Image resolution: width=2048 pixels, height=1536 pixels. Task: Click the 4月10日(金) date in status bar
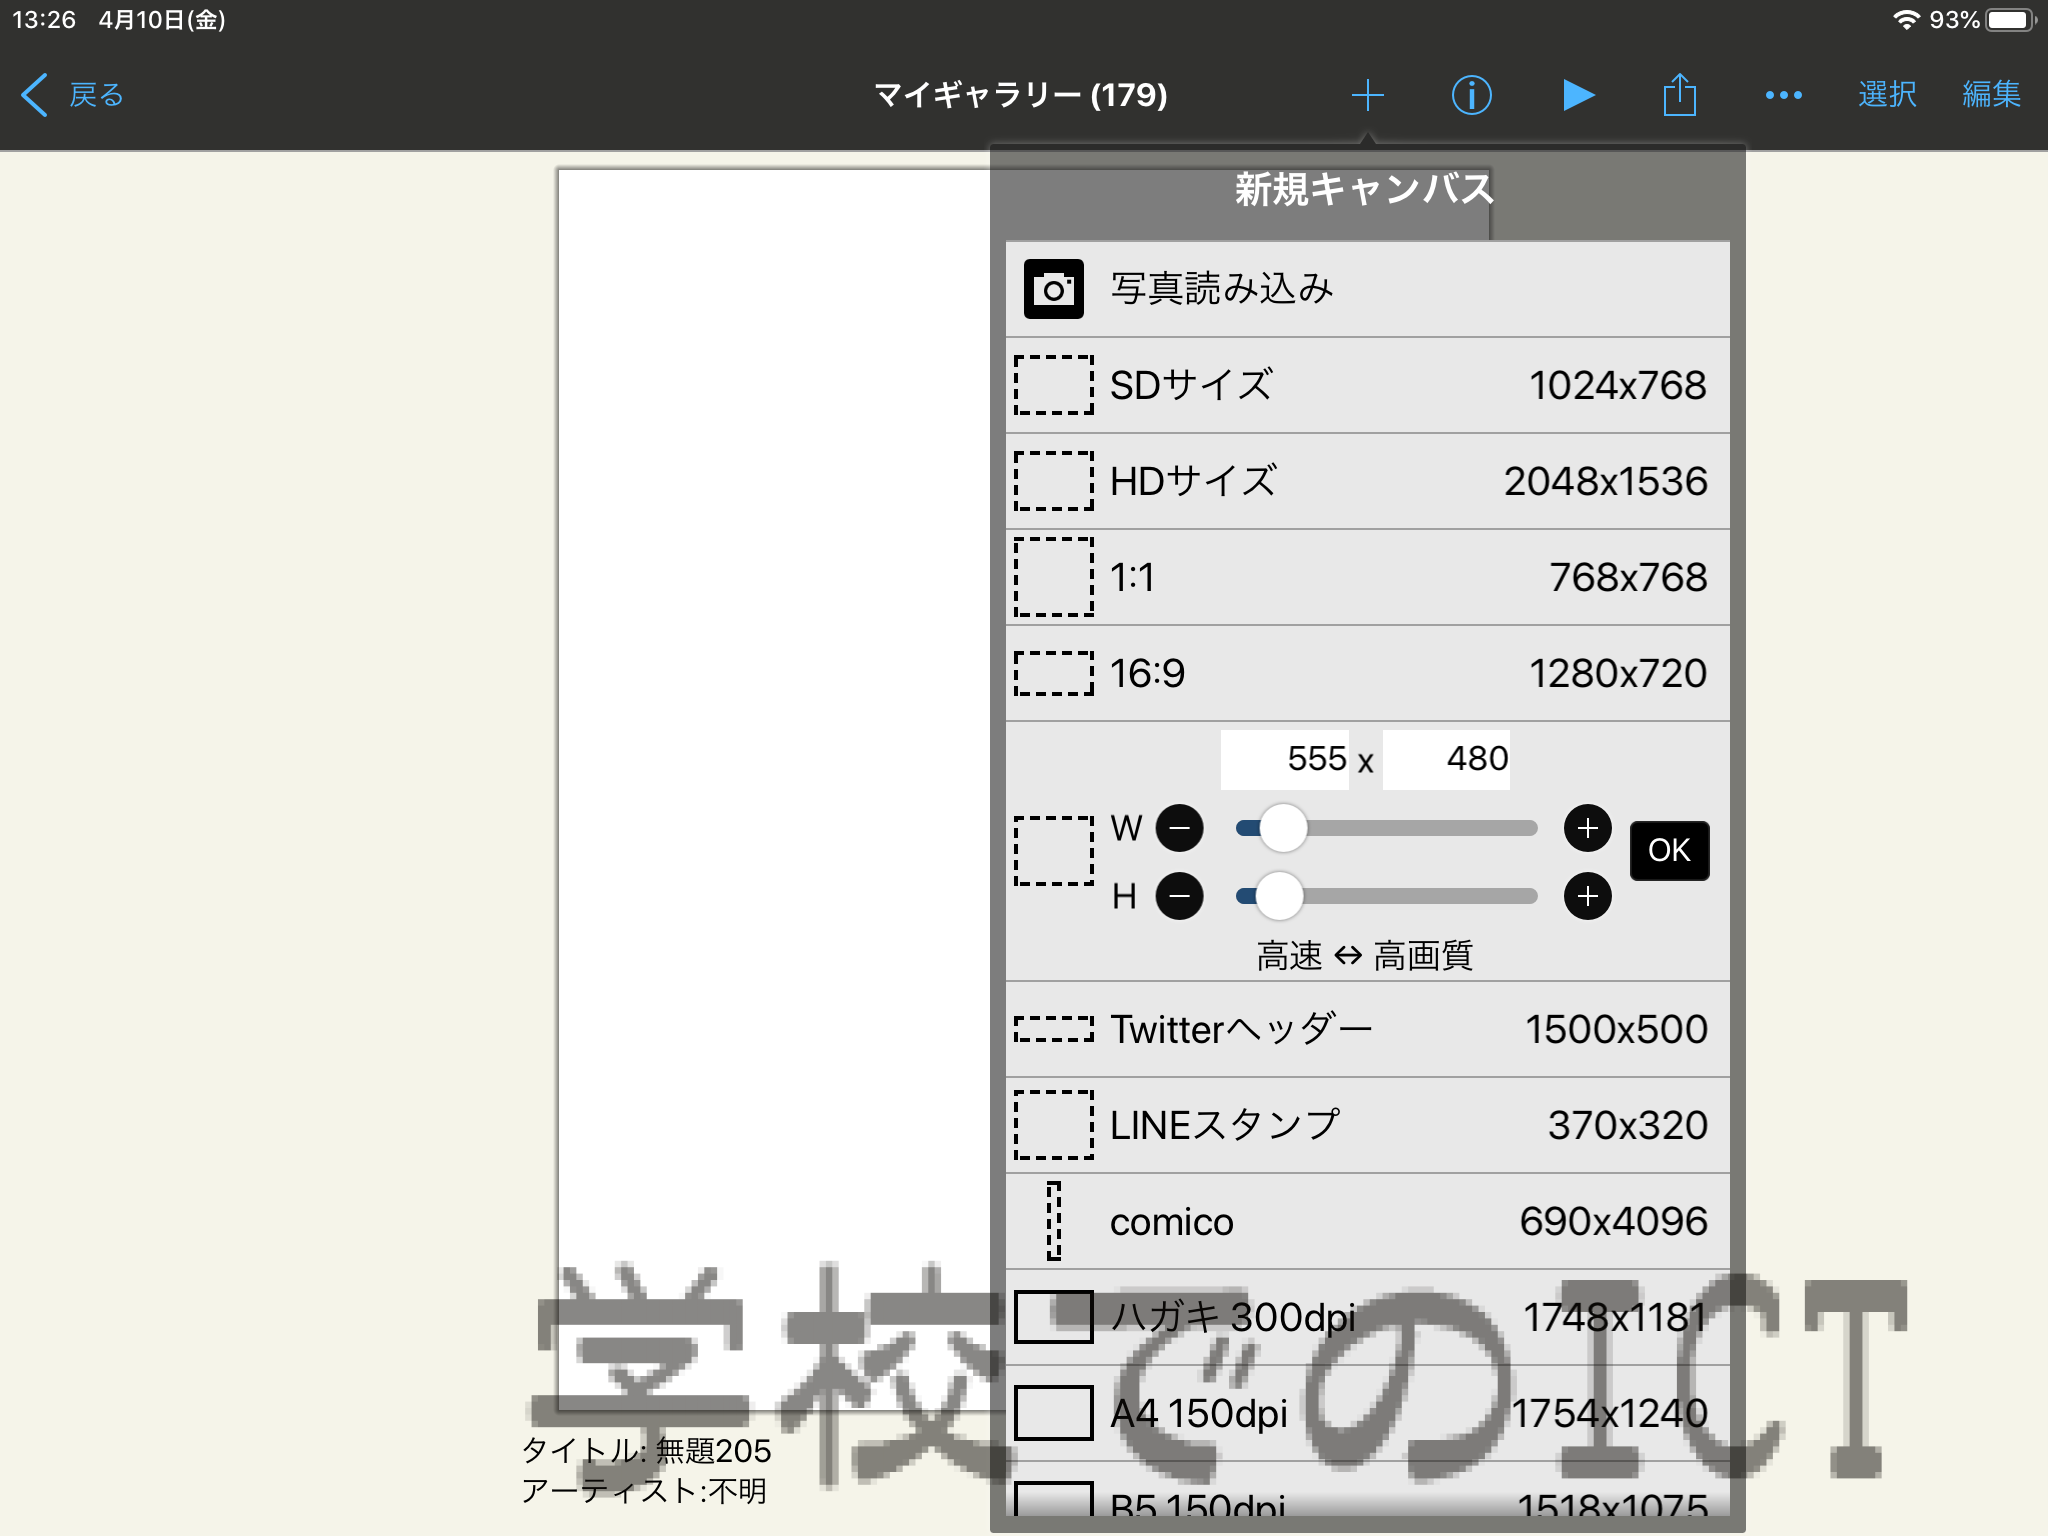pos(162,20)
